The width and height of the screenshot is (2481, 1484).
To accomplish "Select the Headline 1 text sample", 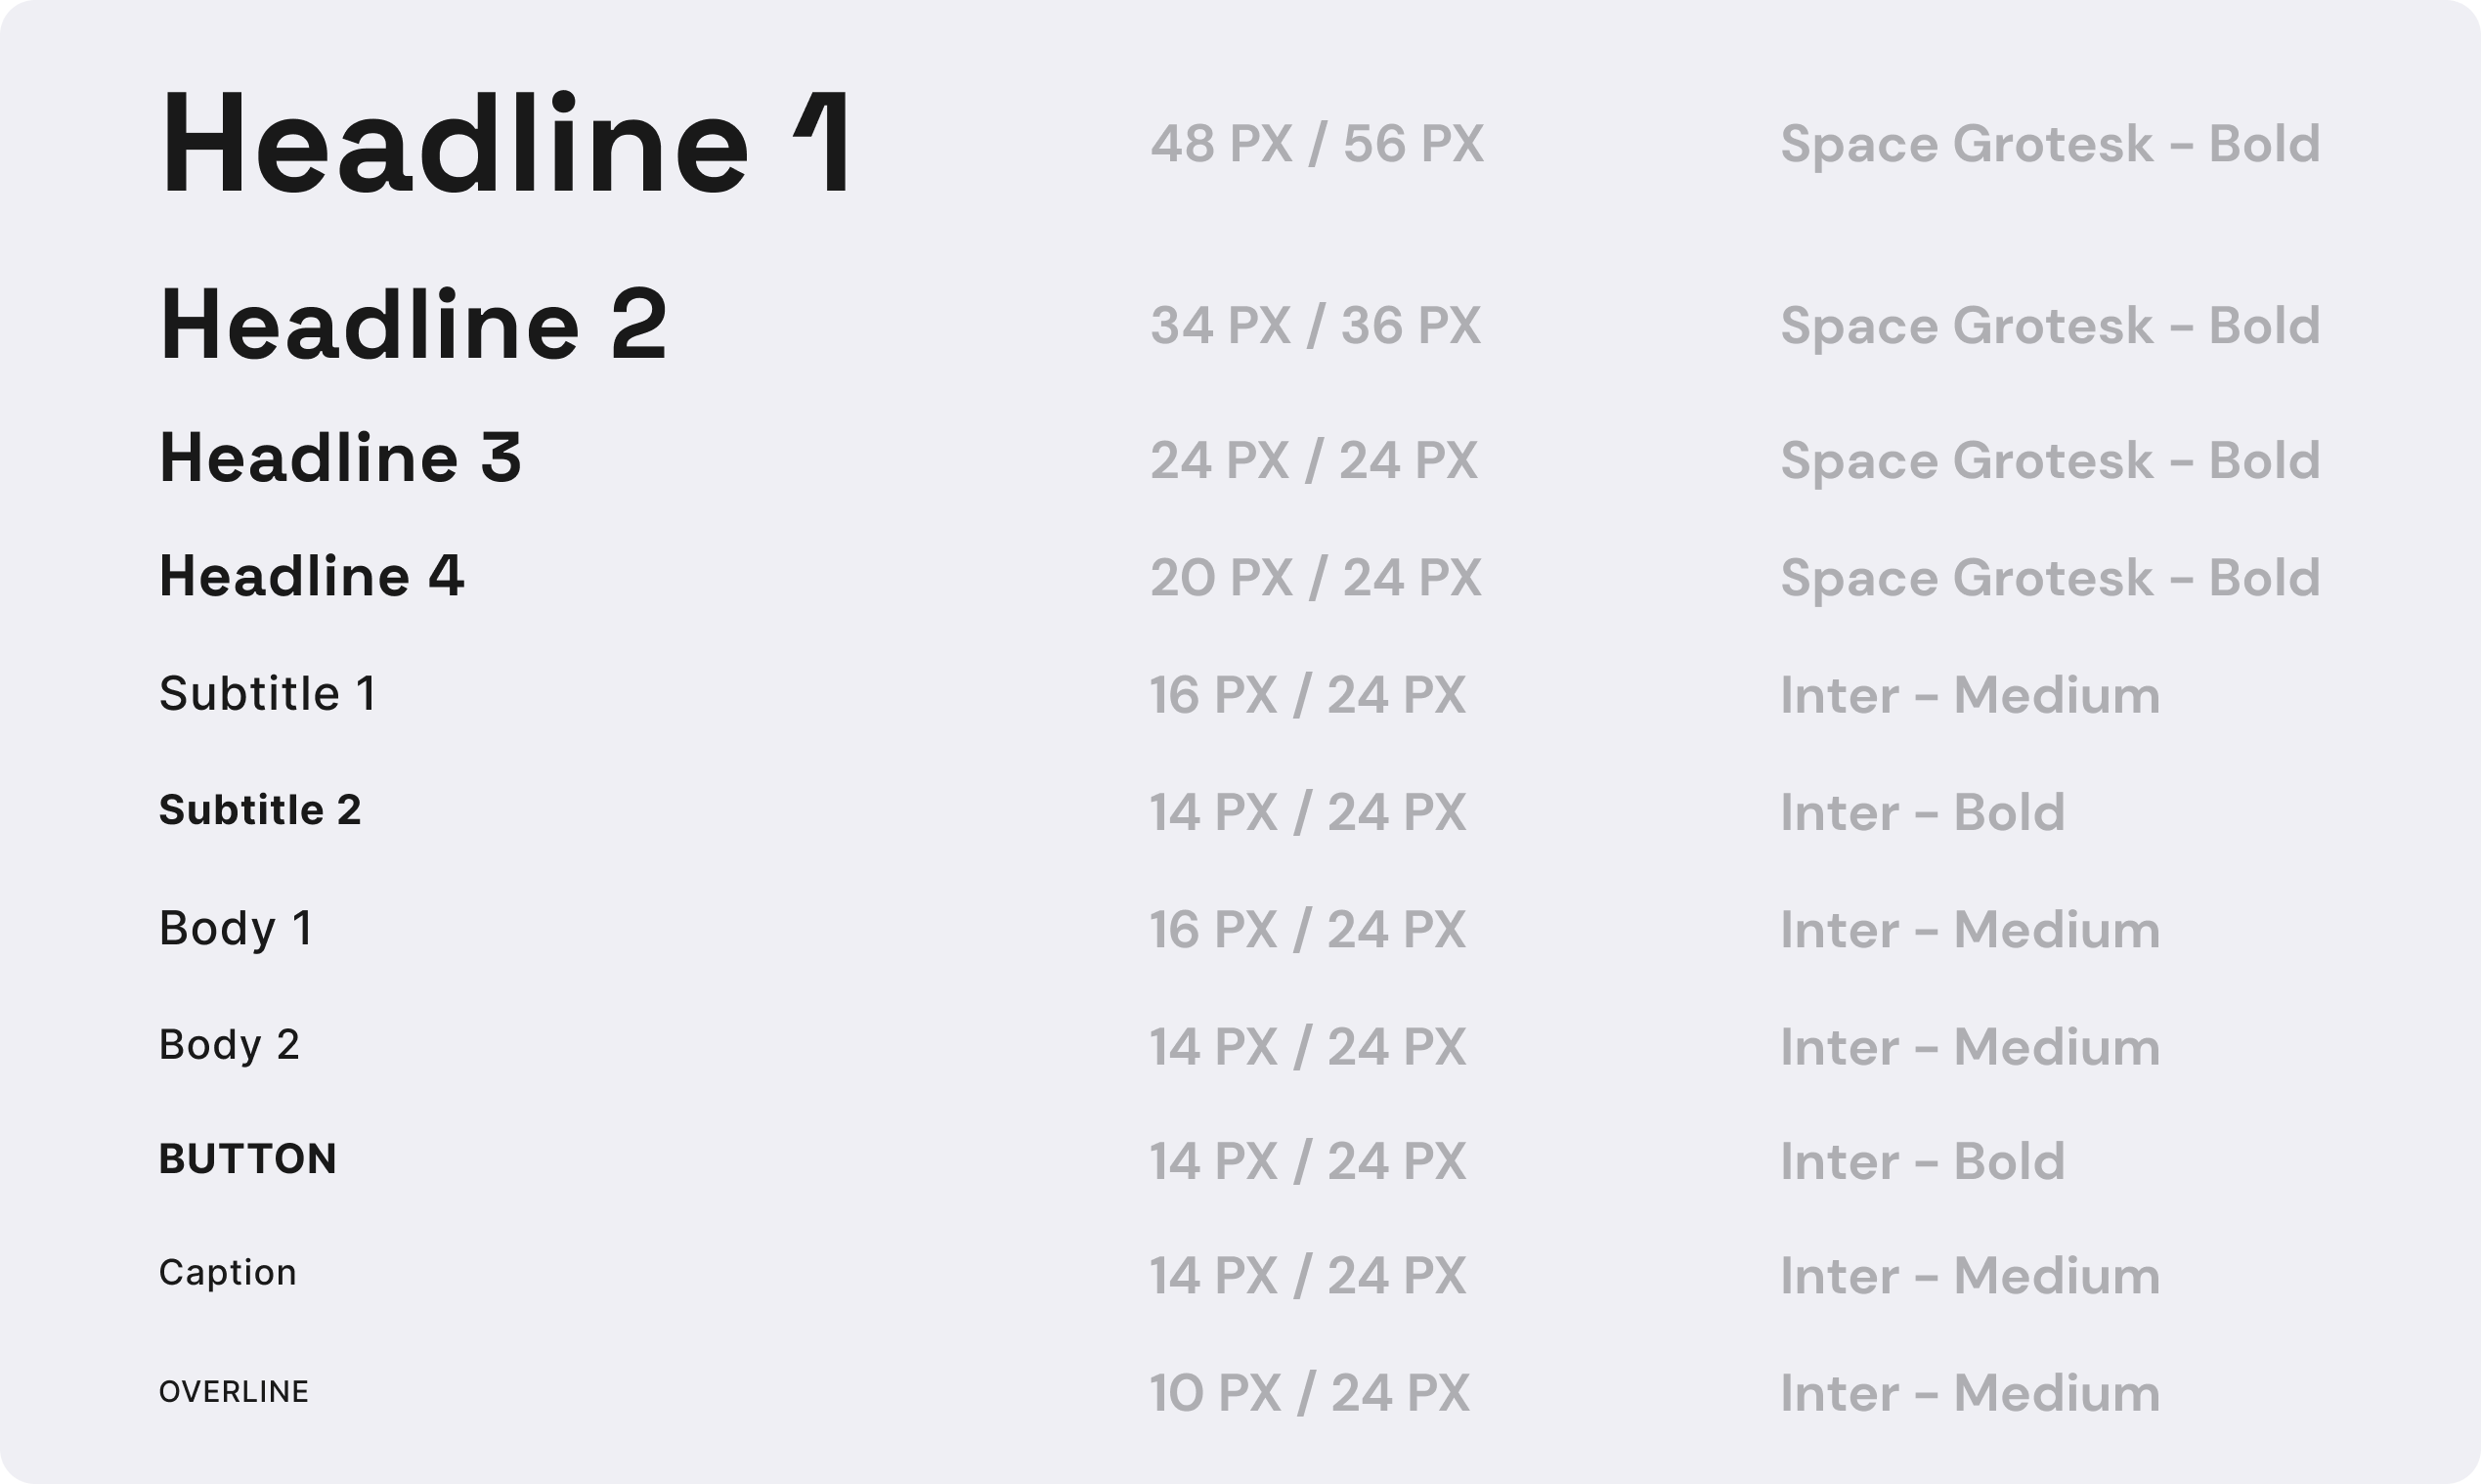I will [x=505, y=143].
